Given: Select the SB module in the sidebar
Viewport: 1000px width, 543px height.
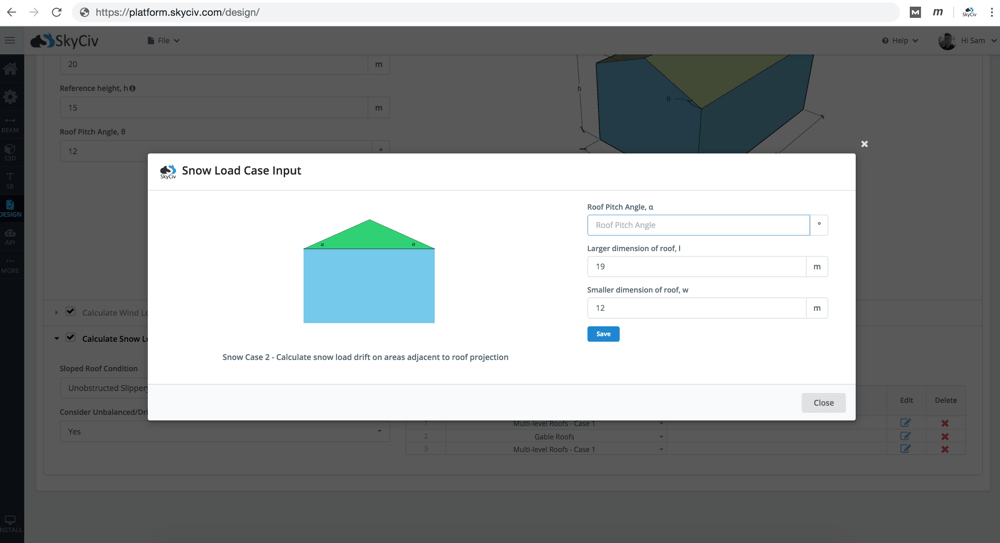Looking at the screenshot, I should [10, 180].
